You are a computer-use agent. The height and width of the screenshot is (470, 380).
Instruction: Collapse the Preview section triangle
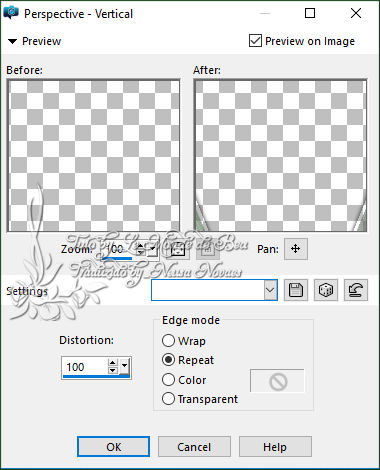(x=13, y=42)
